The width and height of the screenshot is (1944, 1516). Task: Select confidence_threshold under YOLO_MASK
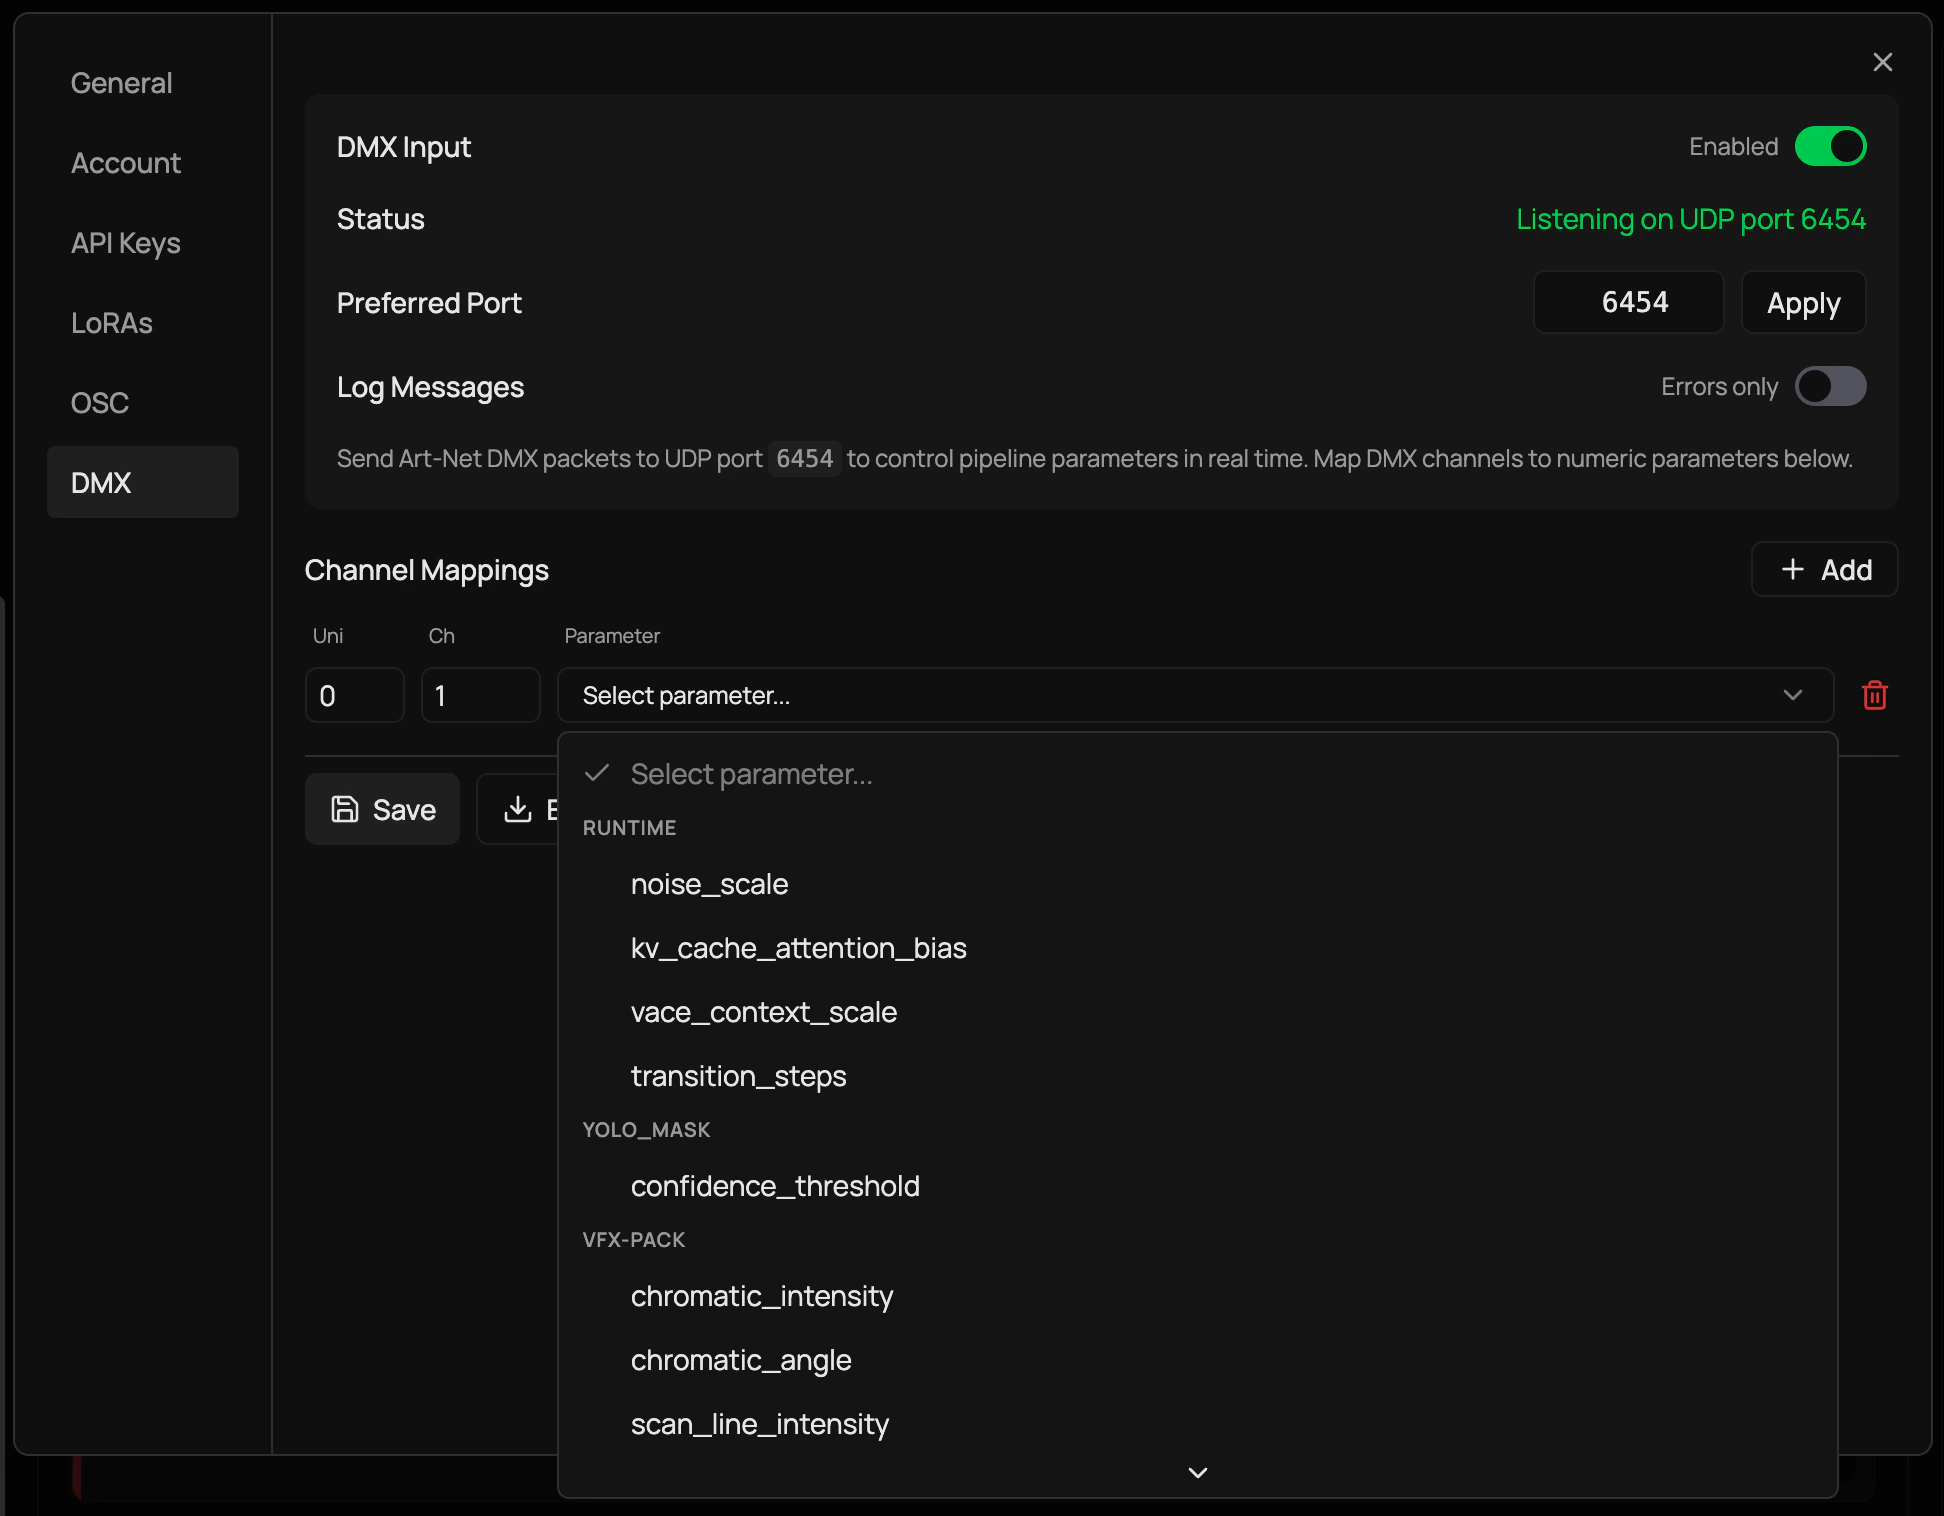[775, 1186]
